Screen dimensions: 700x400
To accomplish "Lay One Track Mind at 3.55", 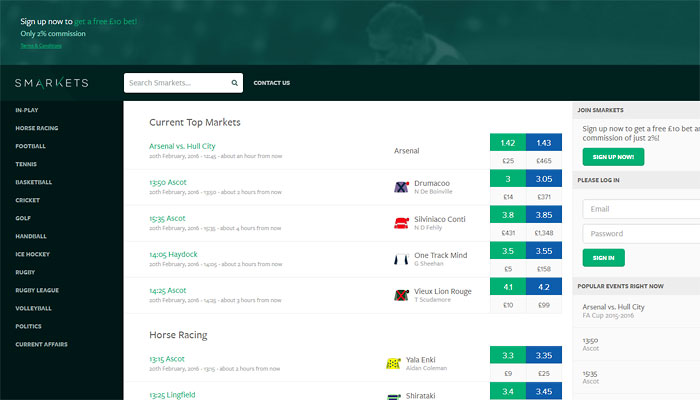I will [x=544, y=251].
